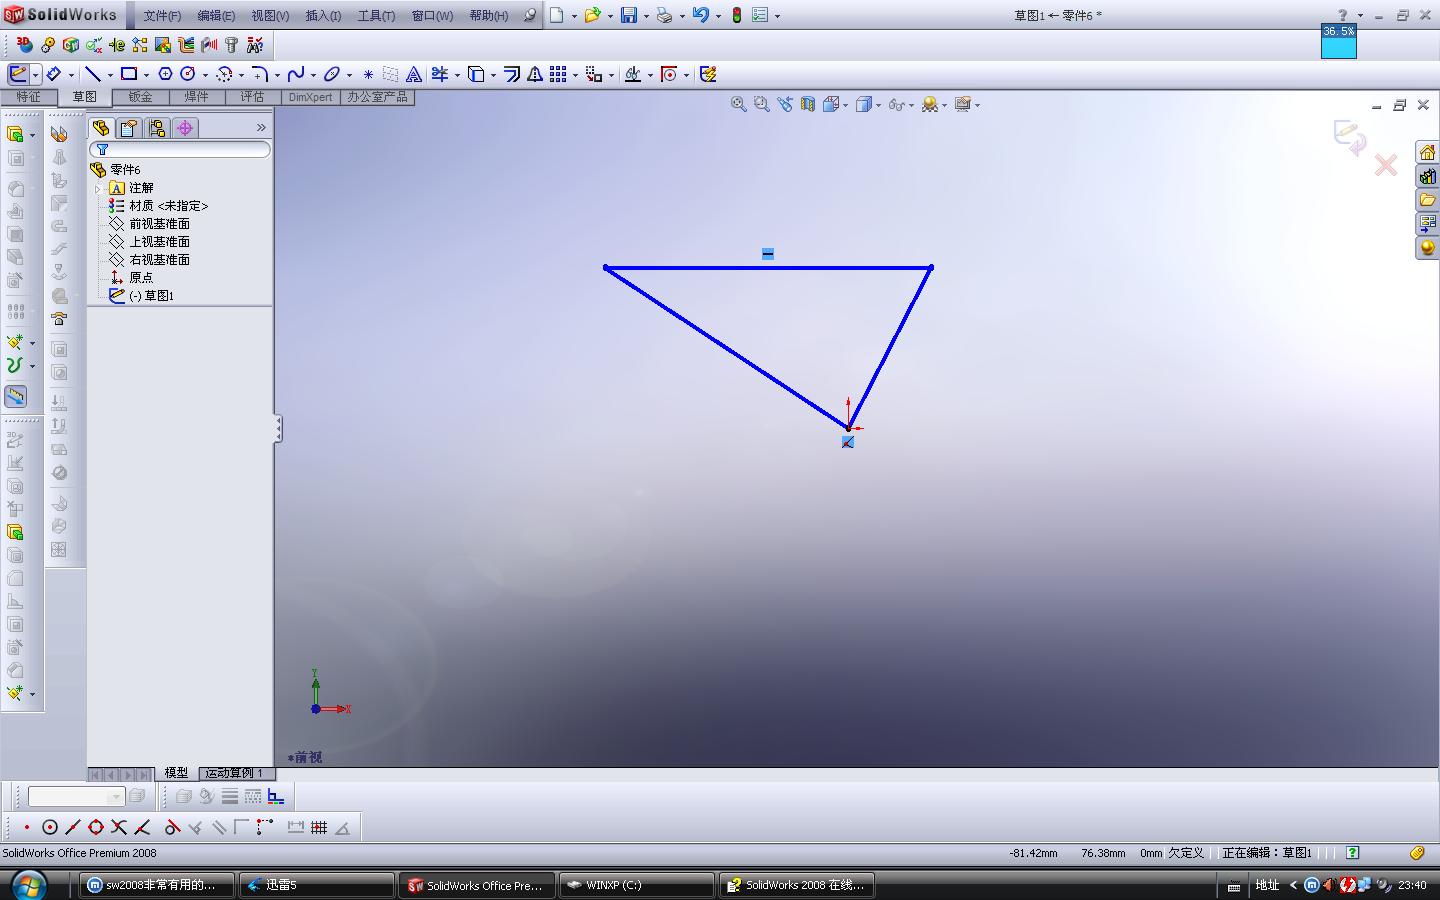Viewport: 1440px width, 900px height.
Task: Open the Undo dropdown arrow
Action: click(x=717, y=16)
